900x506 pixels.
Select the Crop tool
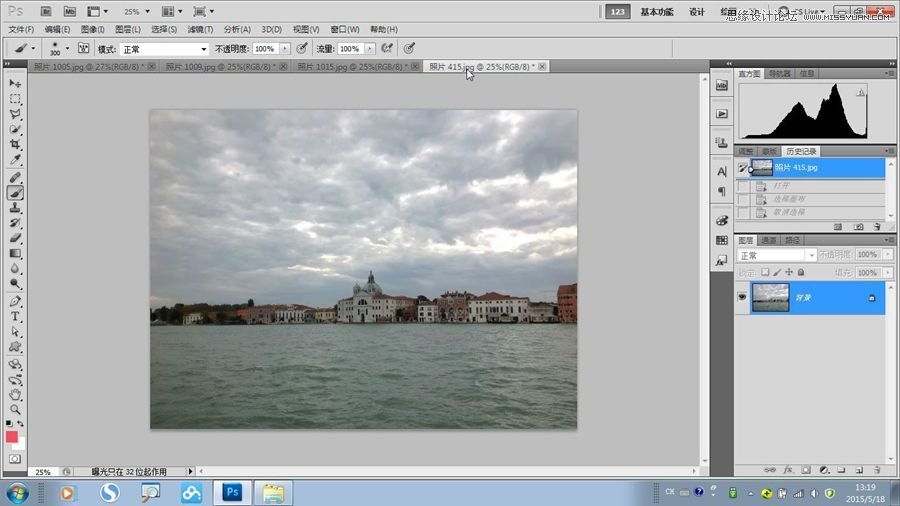[15, 145]
